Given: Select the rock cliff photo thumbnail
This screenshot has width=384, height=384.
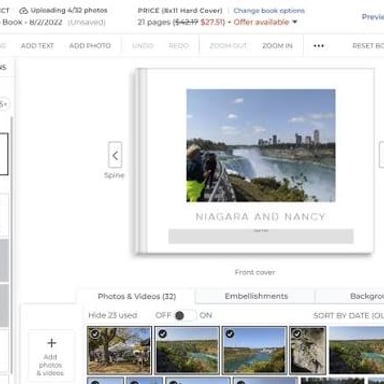Looking at the screenshot, I should coord(308,350).
